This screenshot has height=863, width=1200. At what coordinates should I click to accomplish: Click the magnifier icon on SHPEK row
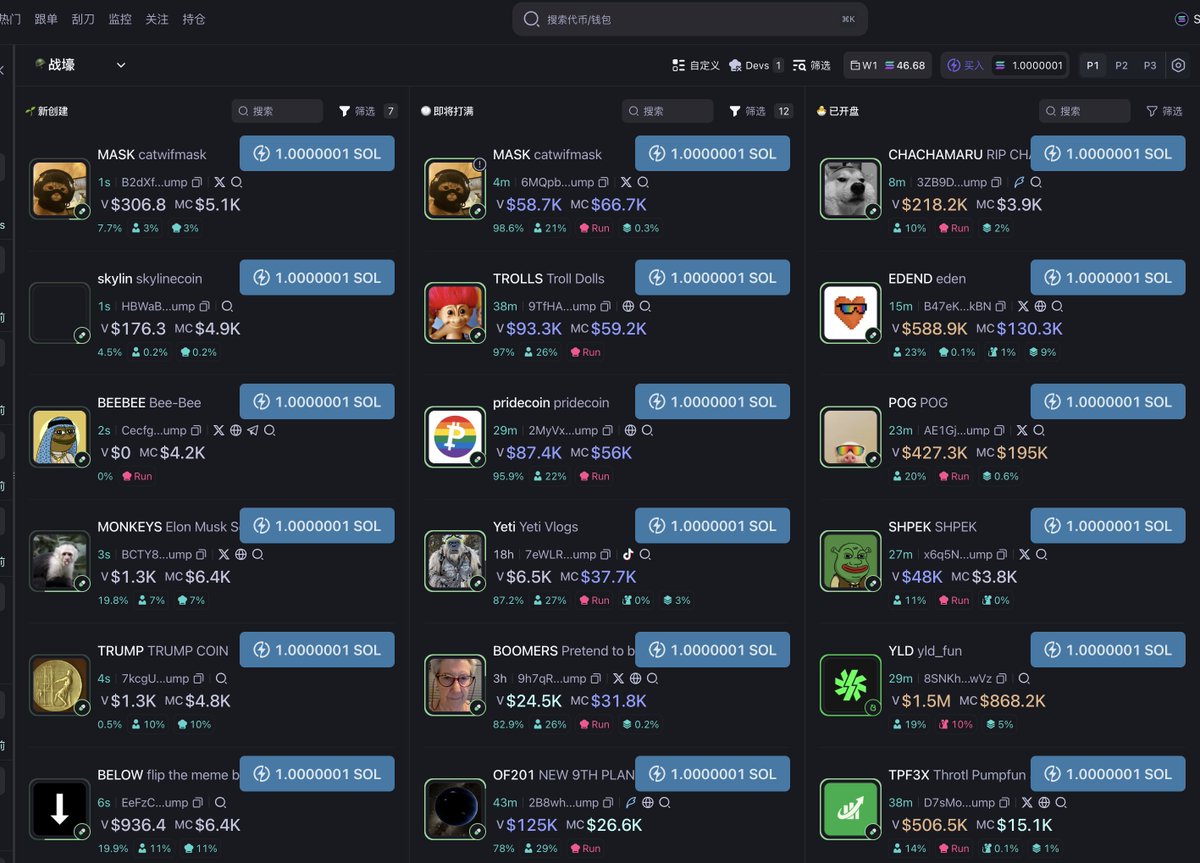point(1041,554)
